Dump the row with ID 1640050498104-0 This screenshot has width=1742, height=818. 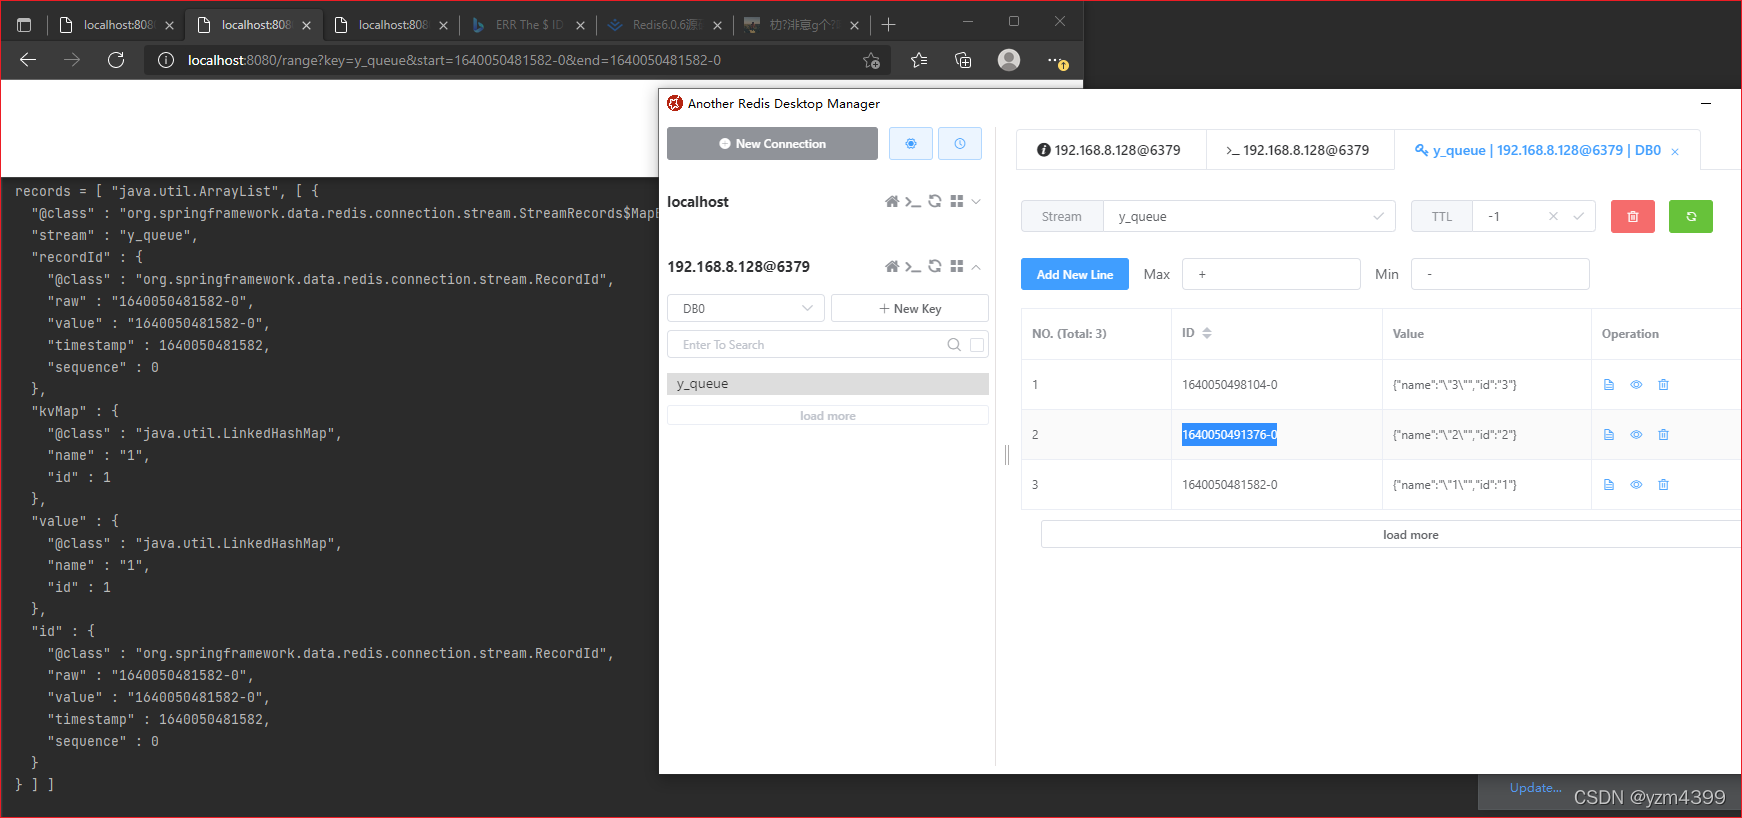click(1609, 385)
